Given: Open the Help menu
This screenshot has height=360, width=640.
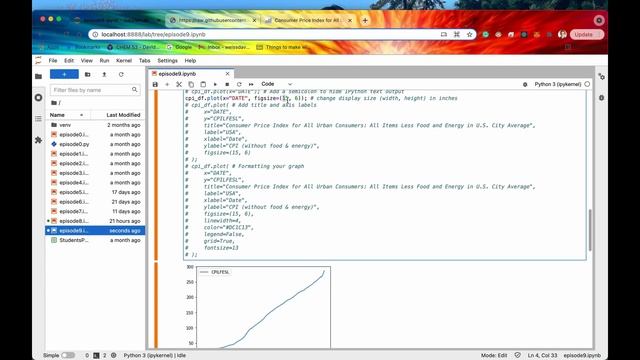Looking at the screenshot, I should [x=190, y=60].
